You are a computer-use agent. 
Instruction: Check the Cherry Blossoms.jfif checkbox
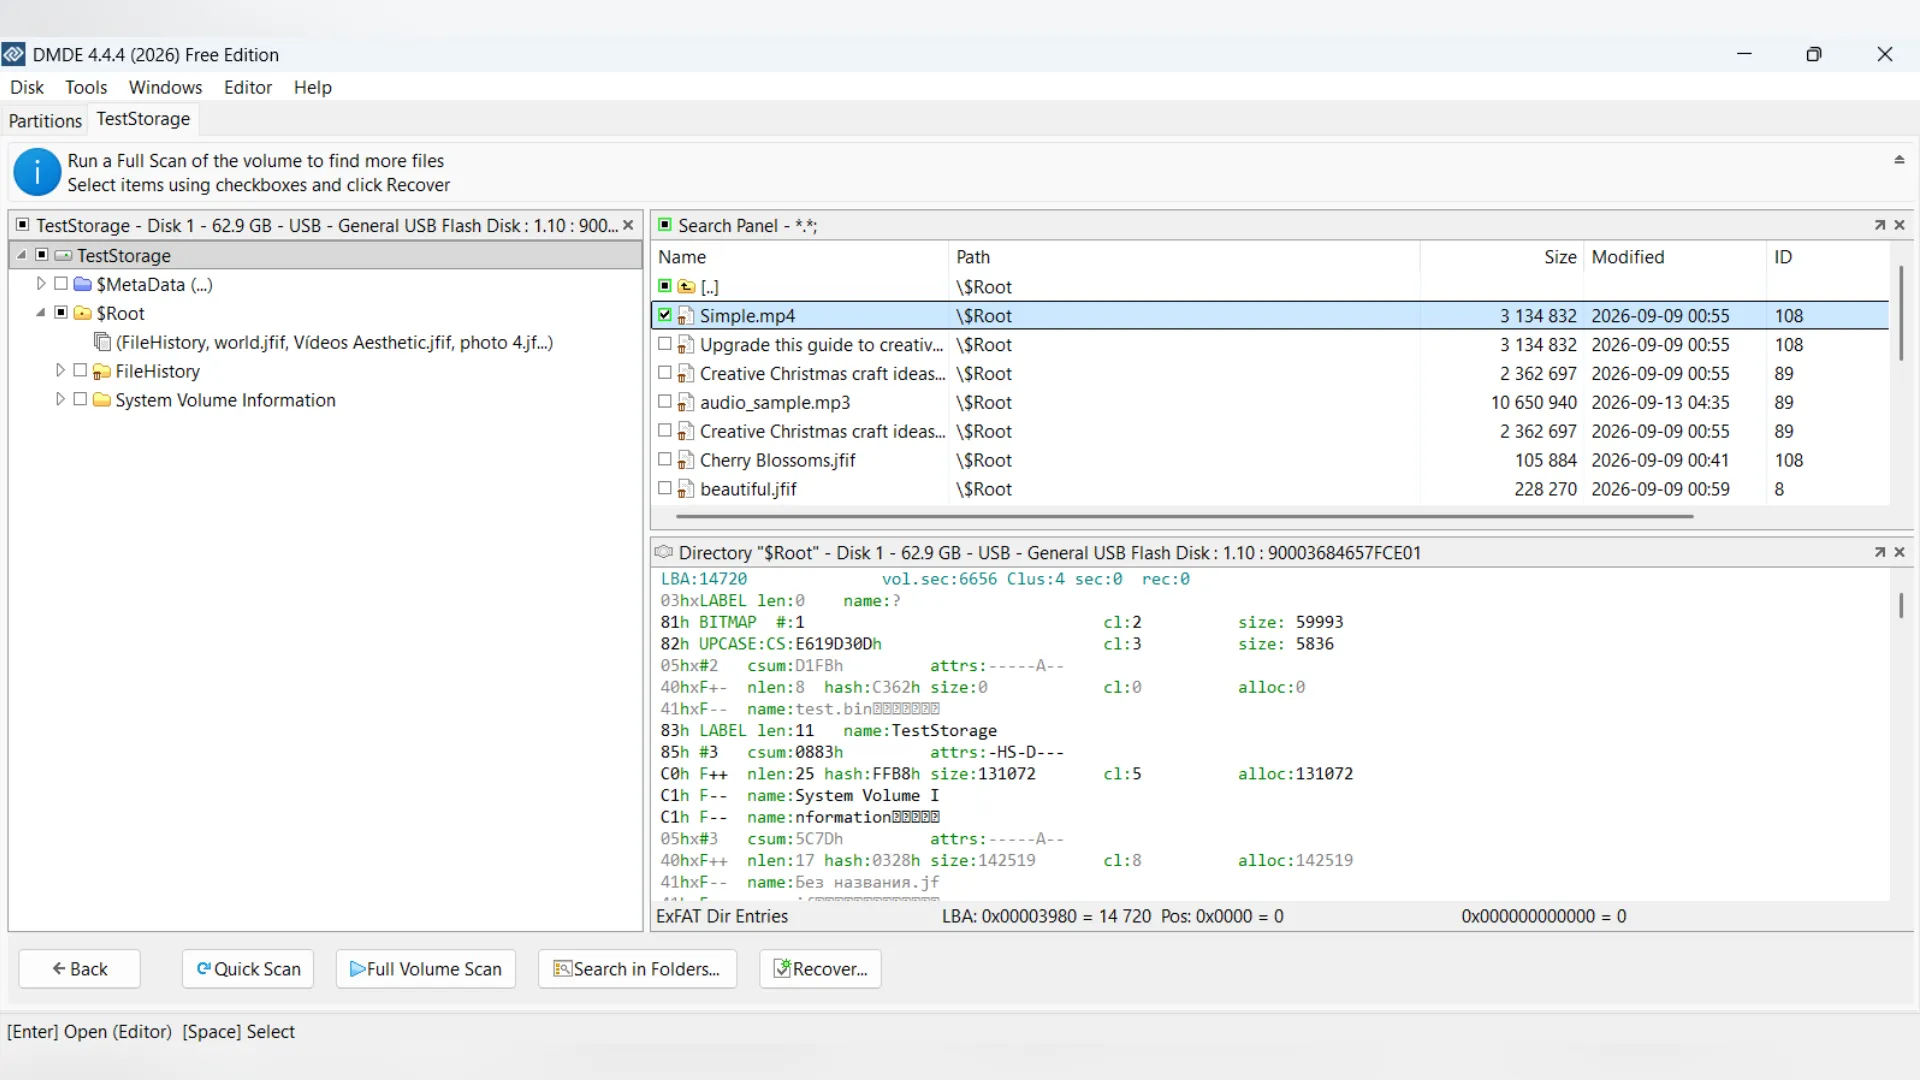tap(665, 460)
